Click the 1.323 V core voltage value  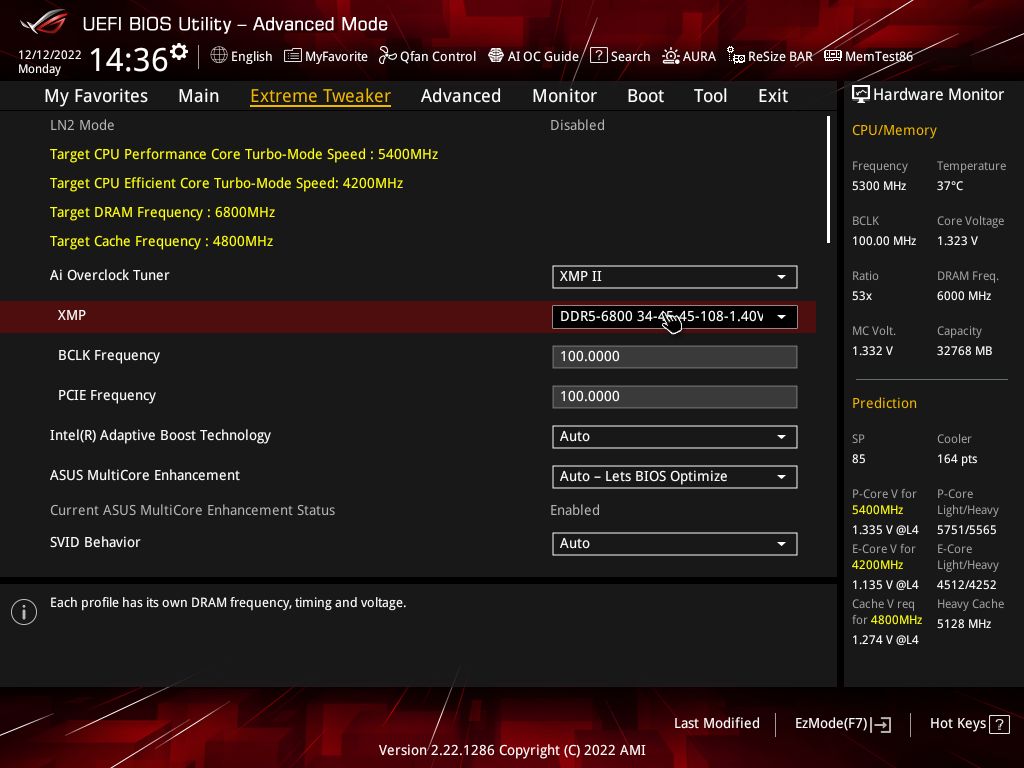point(957,240)
